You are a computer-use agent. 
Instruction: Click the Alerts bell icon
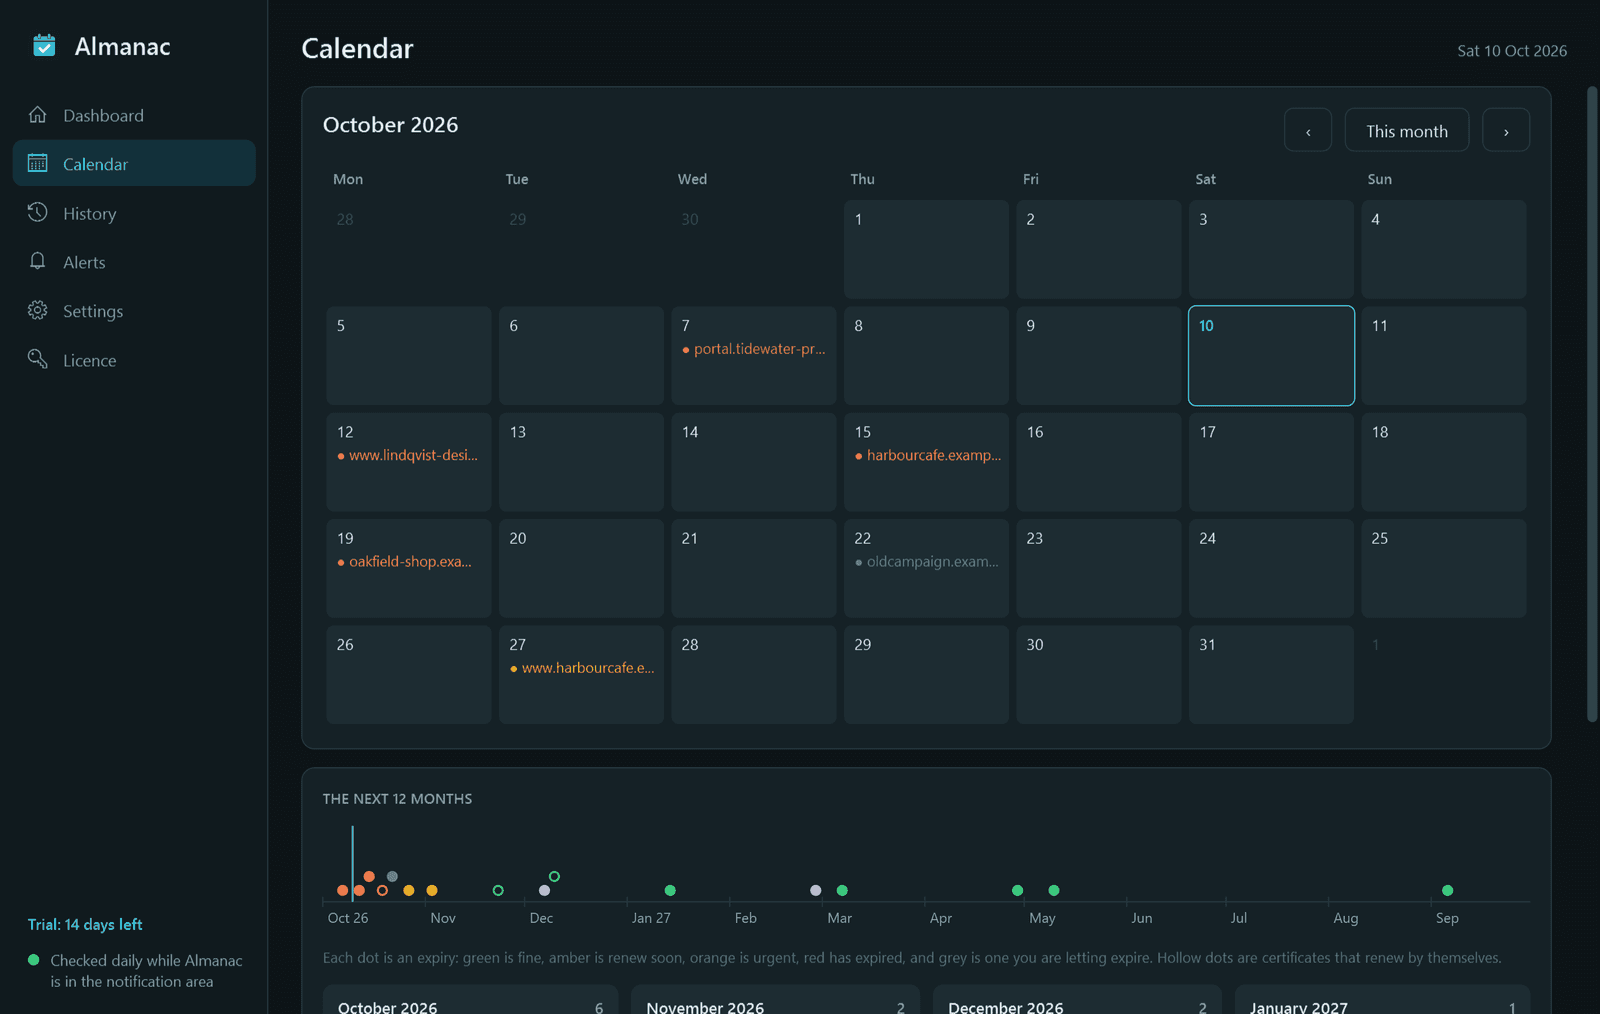(x=38, y=261)
